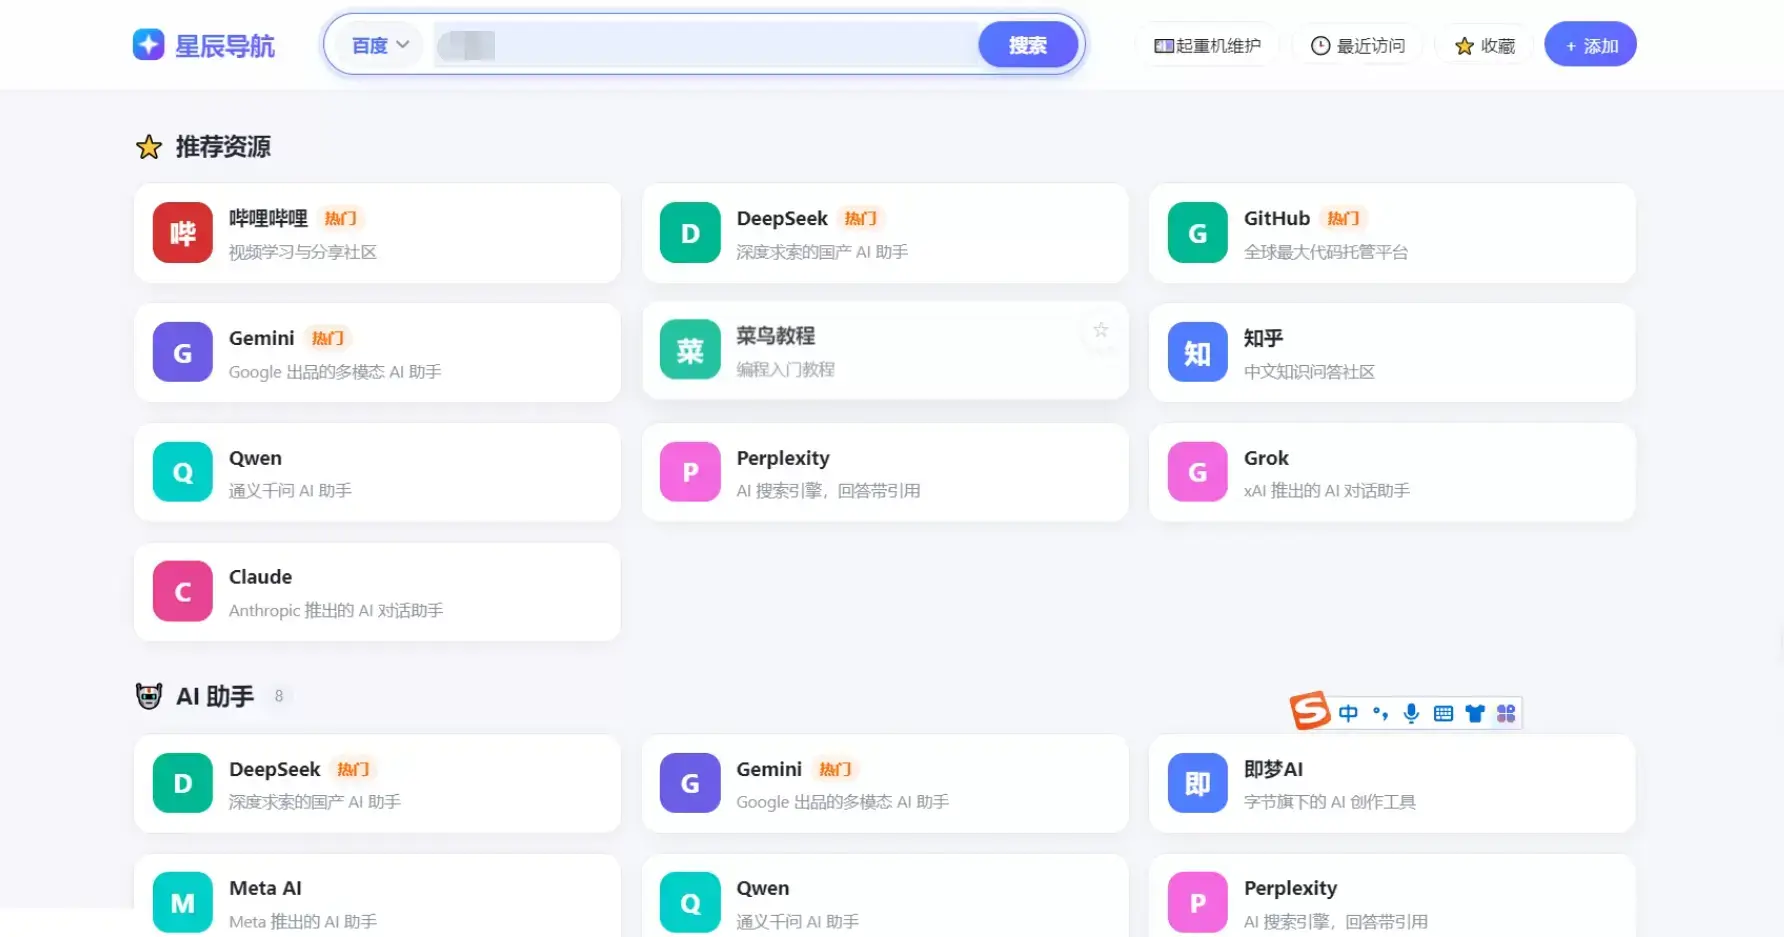Click the Claude C icon
The height and width of the screenshot is (937, 1784).
[183, 591]
